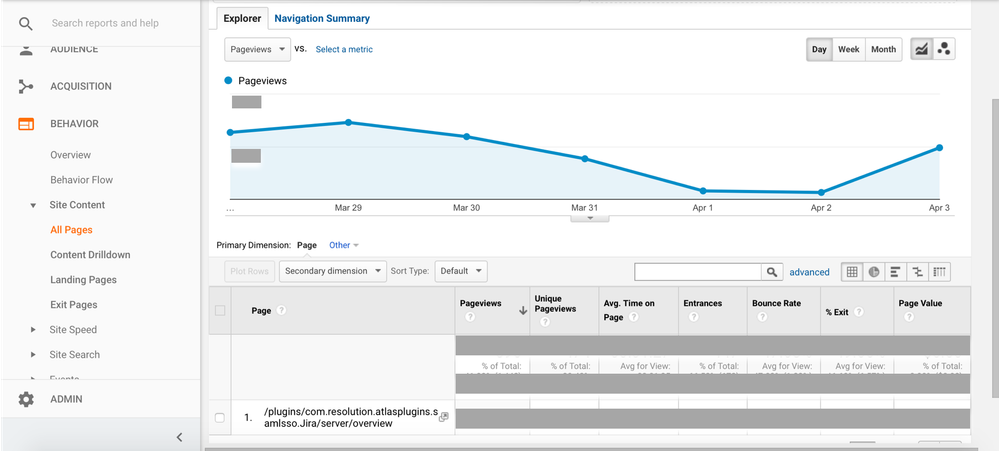Set graph granularity to Month

coord(884,49)
